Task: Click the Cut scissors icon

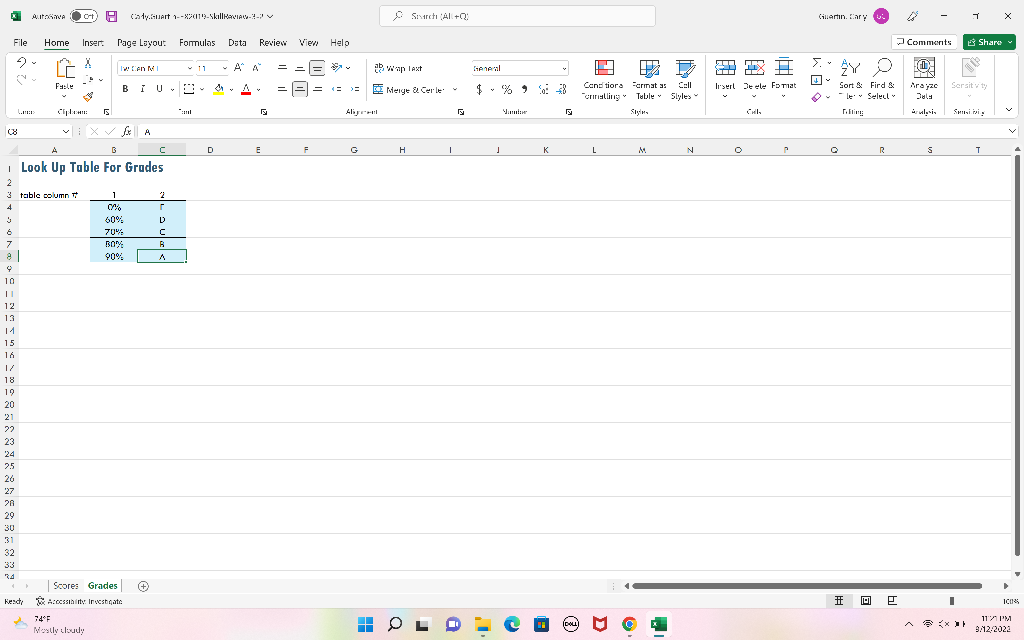Action: 88,63
